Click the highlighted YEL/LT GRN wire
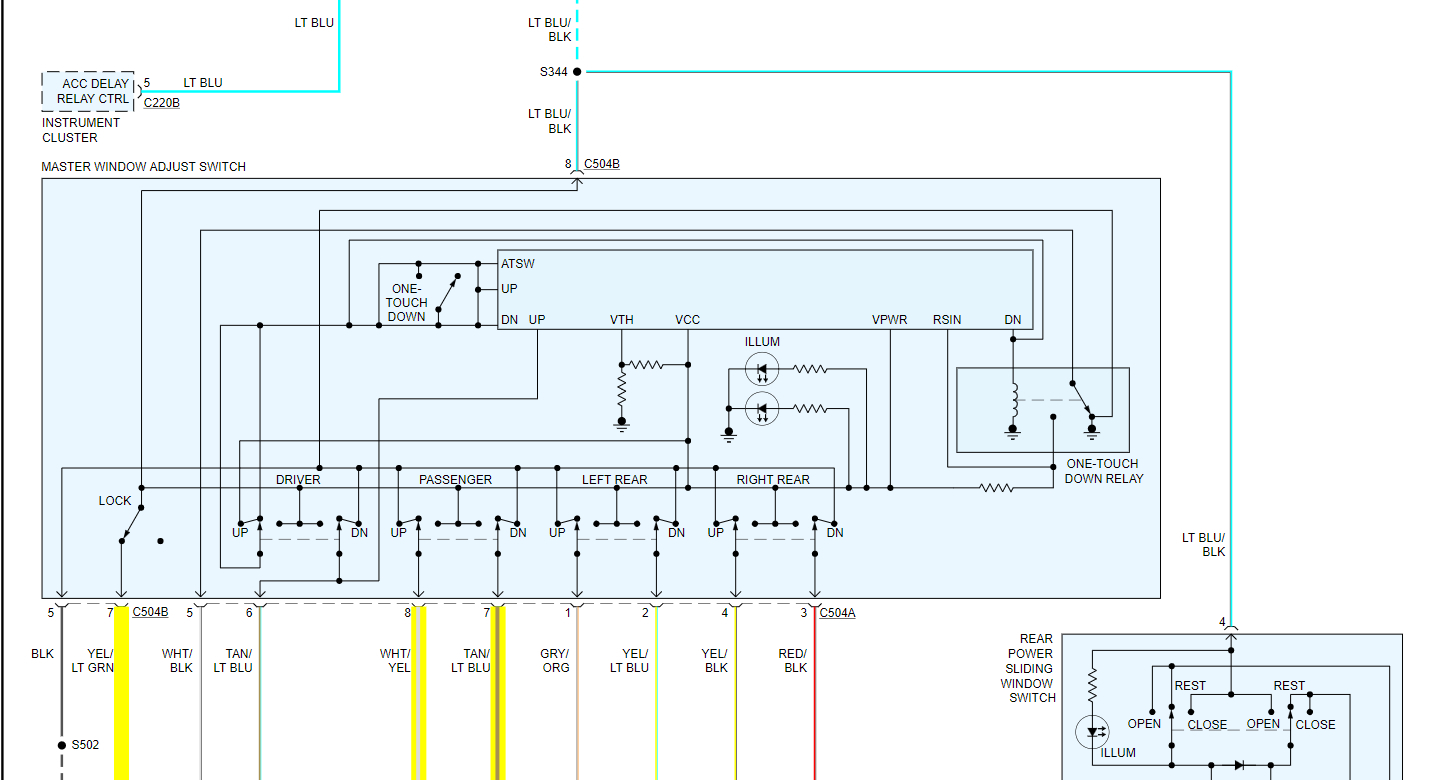 point(122,692)
